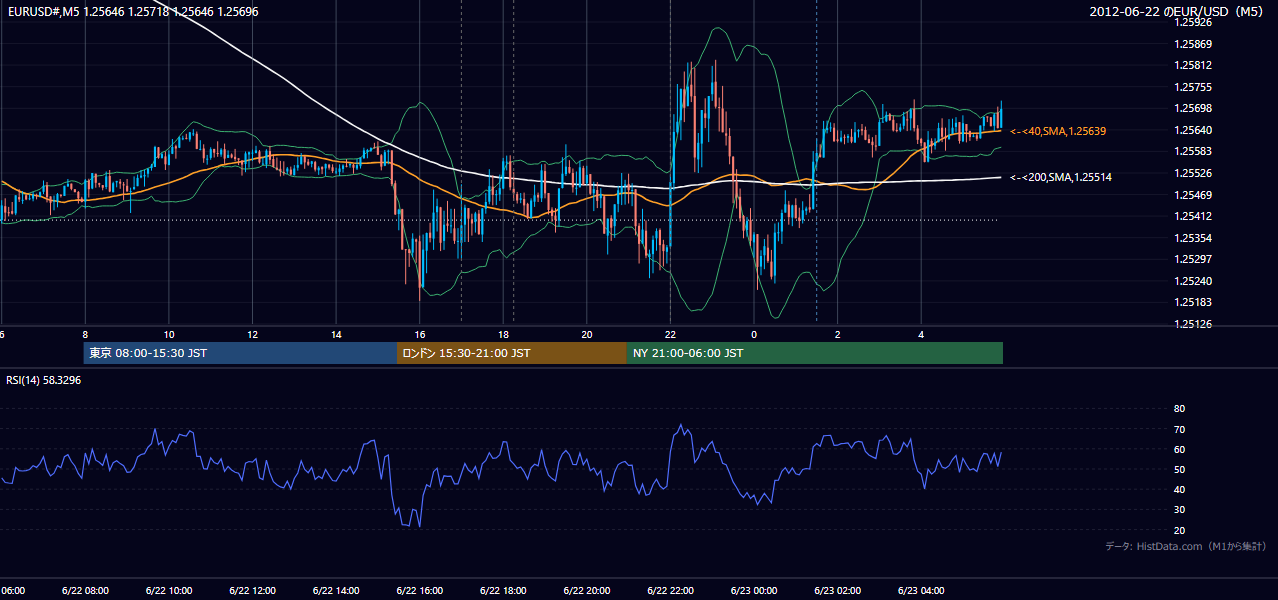Click the 6/22 10:00 time label
Screen dimensions: 1278x600
coord(168,590)
